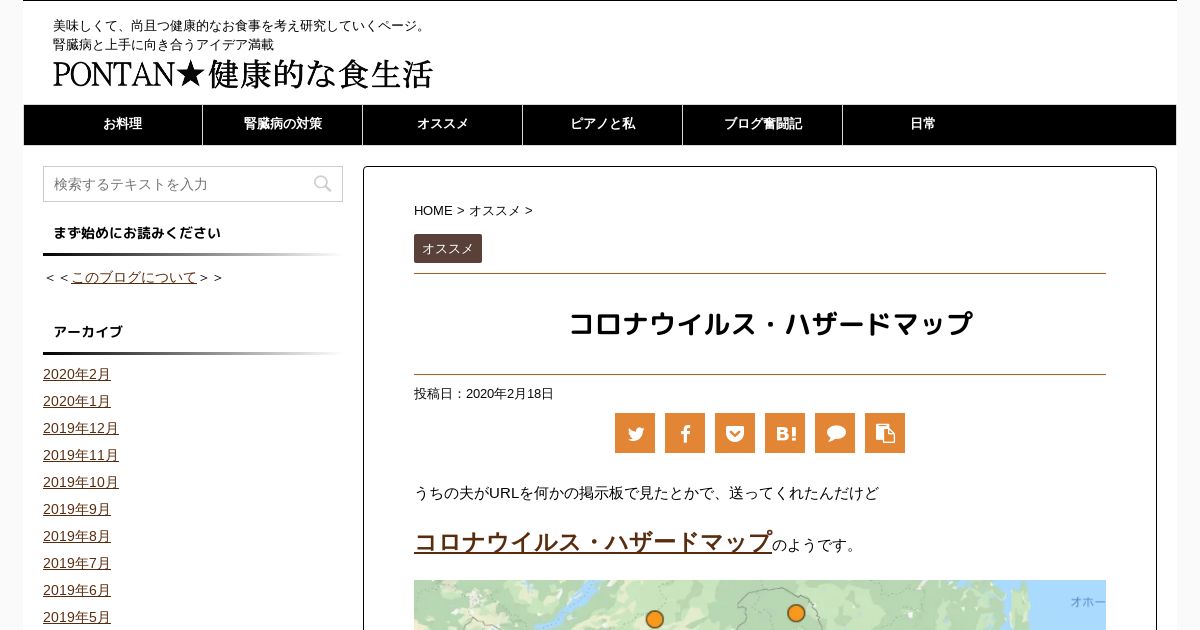The width and height of the screenshot is (1200, 630).
Task: Open the お料理 menu
Action: [x=123, y=124]
